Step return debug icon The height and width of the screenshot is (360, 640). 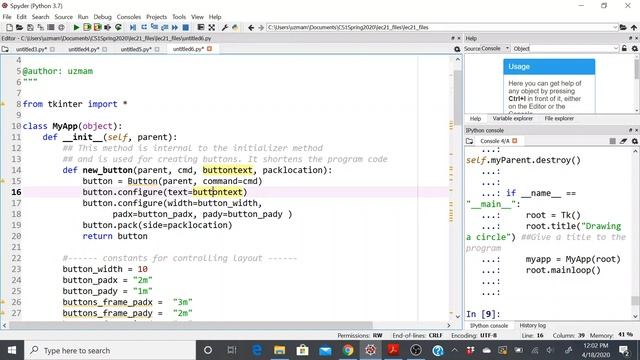tap(164, 27)
